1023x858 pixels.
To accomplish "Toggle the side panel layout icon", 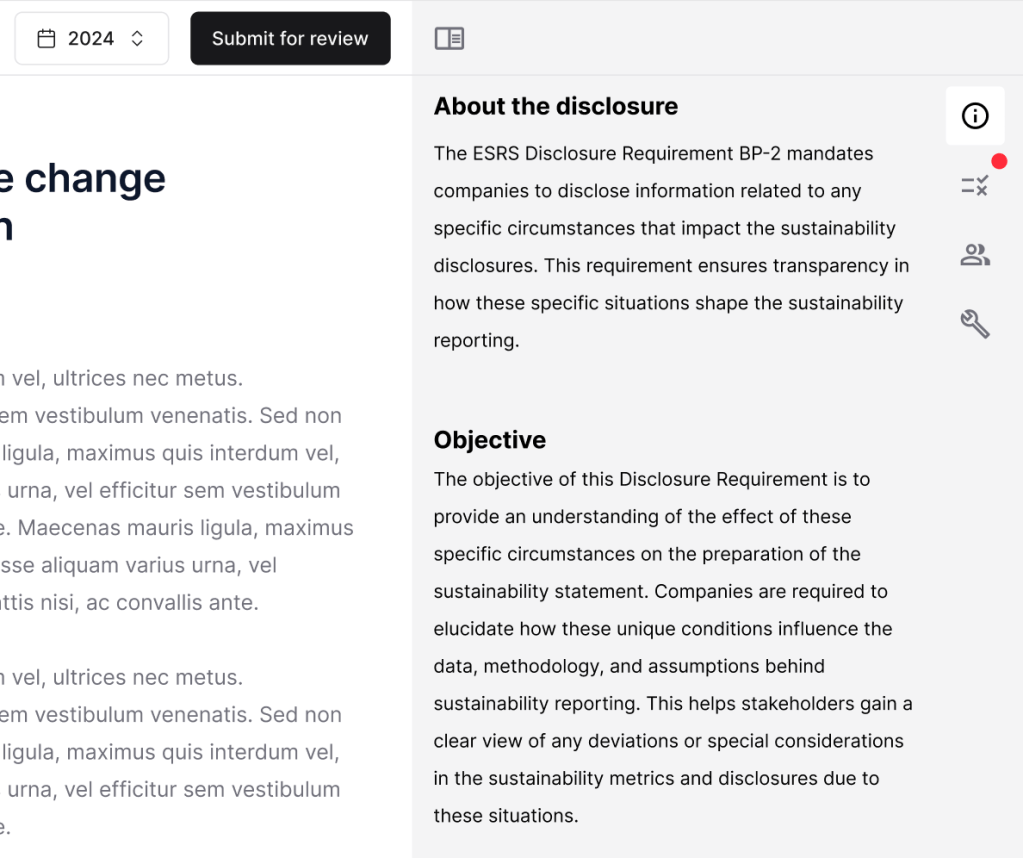I will 449,39.
